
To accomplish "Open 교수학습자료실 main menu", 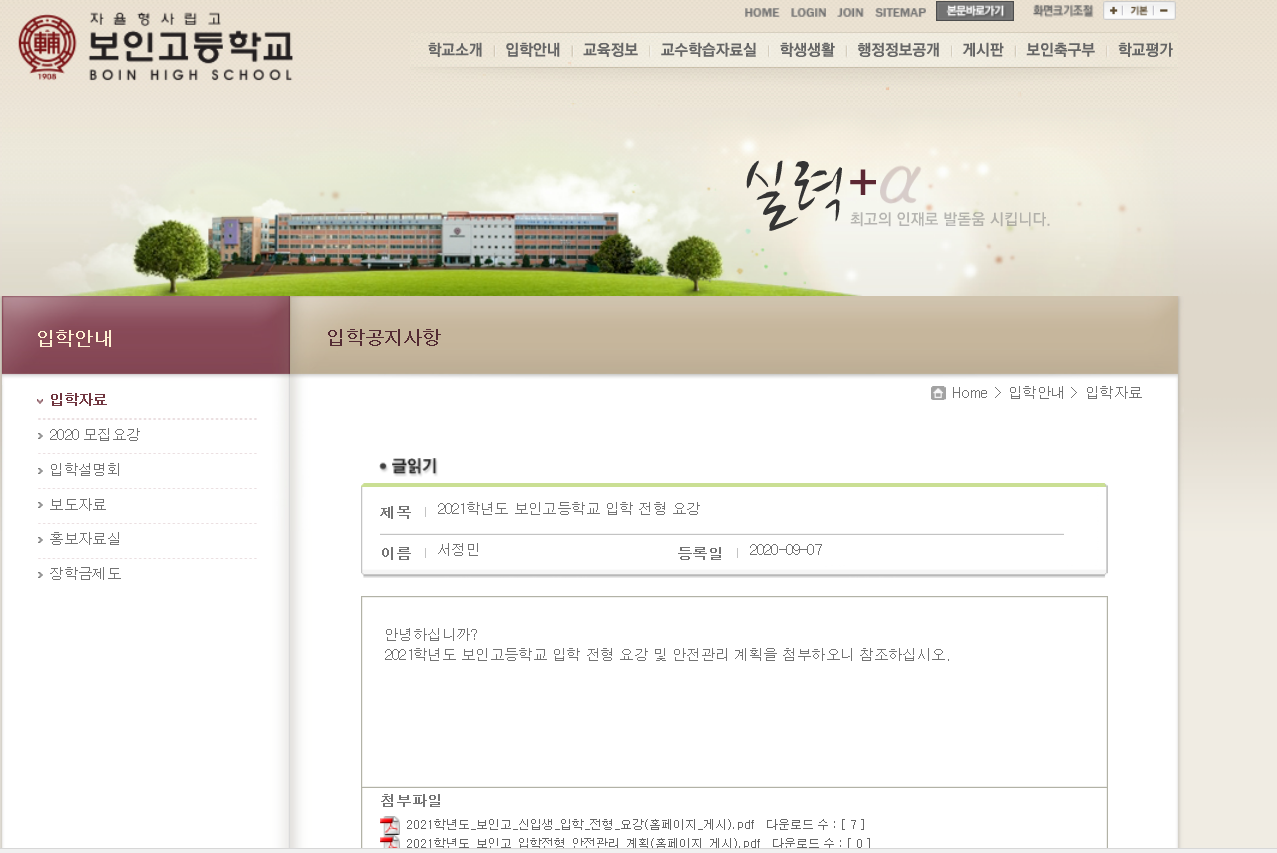I will [x=709, y=50].
